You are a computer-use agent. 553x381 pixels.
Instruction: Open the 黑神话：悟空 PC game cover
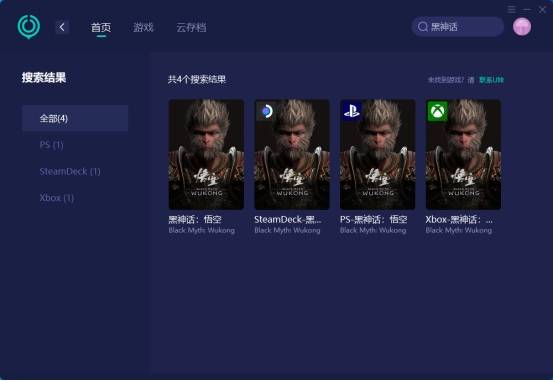206,155
